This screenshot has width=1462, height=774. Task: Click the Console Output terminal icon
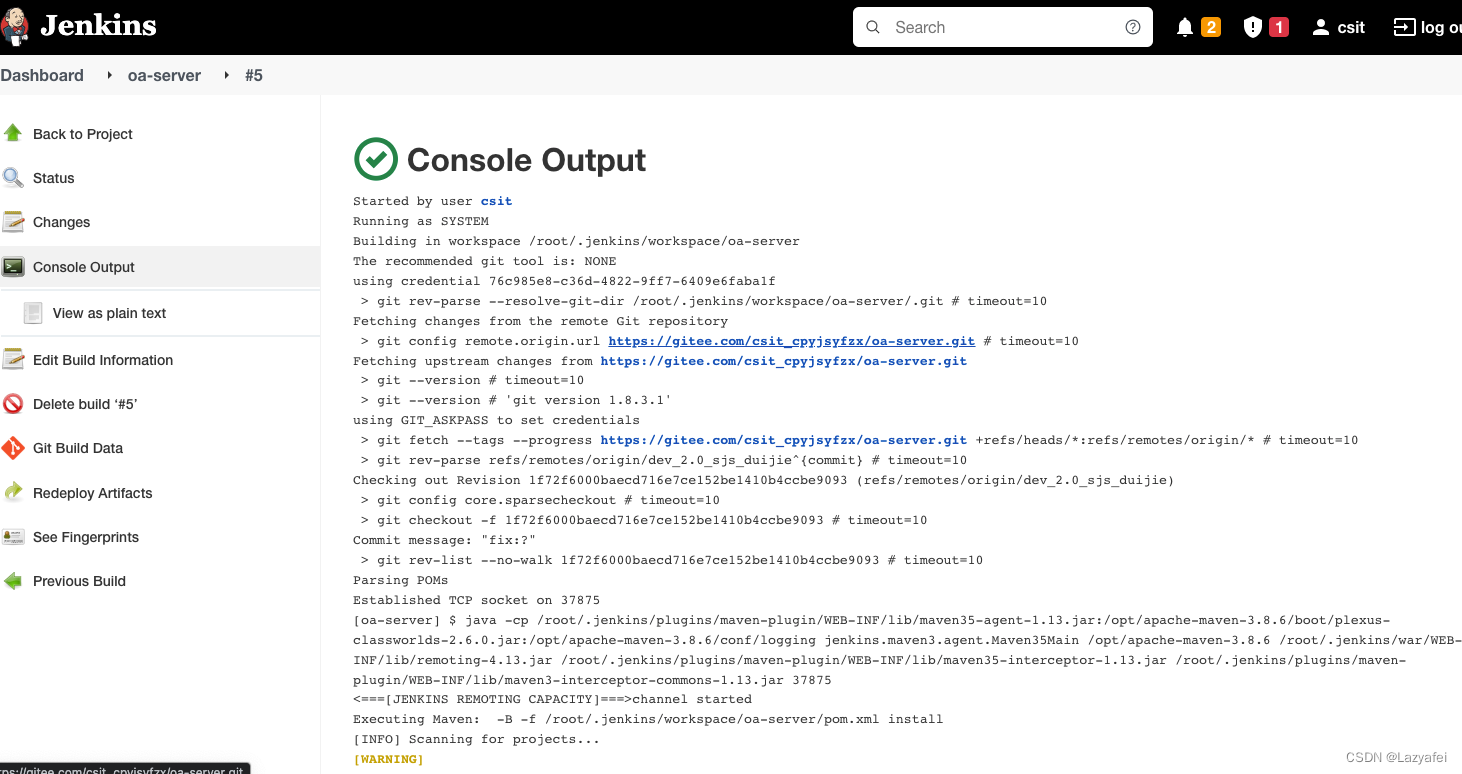[14, 267]
